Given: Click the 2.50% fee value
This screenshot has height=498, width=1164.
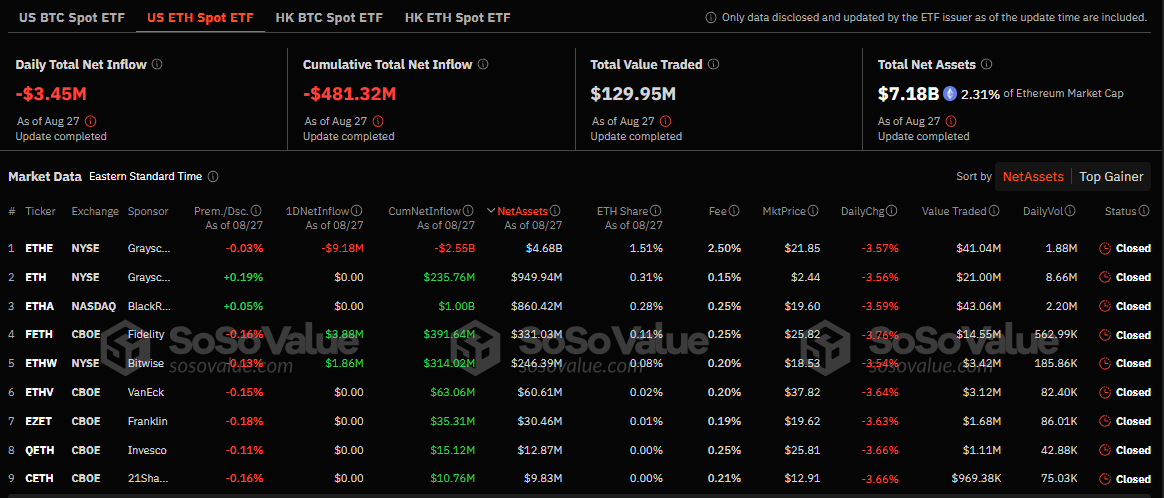Looking at the screenshot, I should pyautogui.click(x=725, y=249).
